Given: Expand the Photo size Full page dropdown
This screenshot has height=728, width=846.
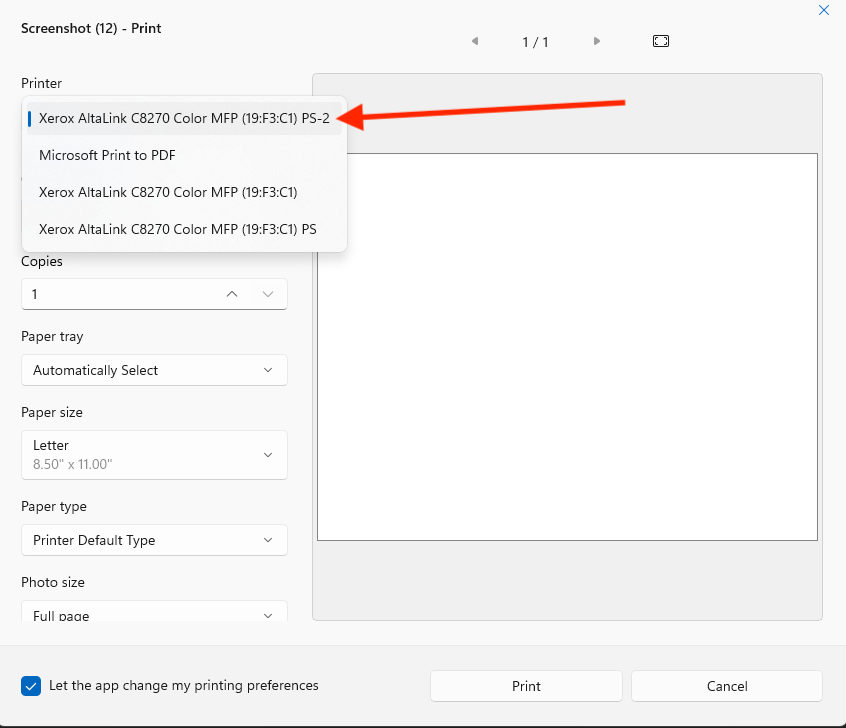Looking at the screenshot, I should click(x=154, y=614).
